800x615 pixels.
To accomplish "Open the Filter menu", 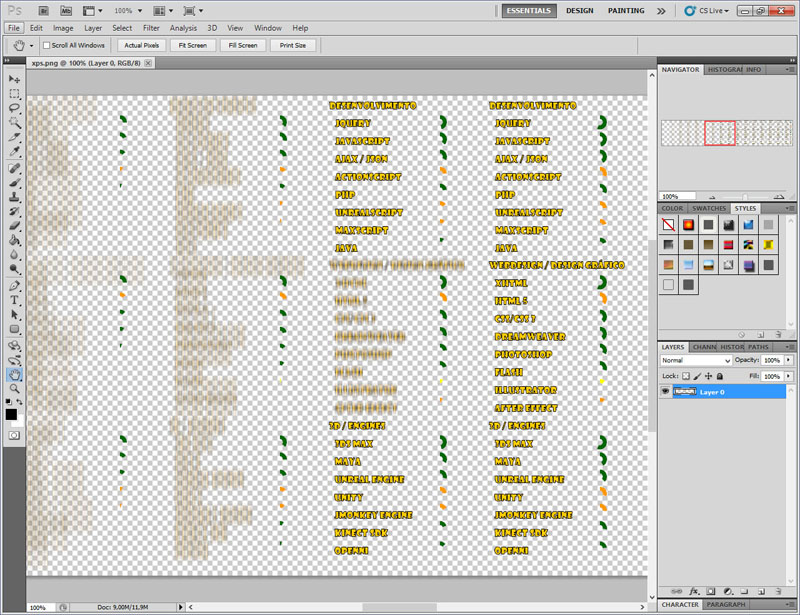I will tap(151, 28).
